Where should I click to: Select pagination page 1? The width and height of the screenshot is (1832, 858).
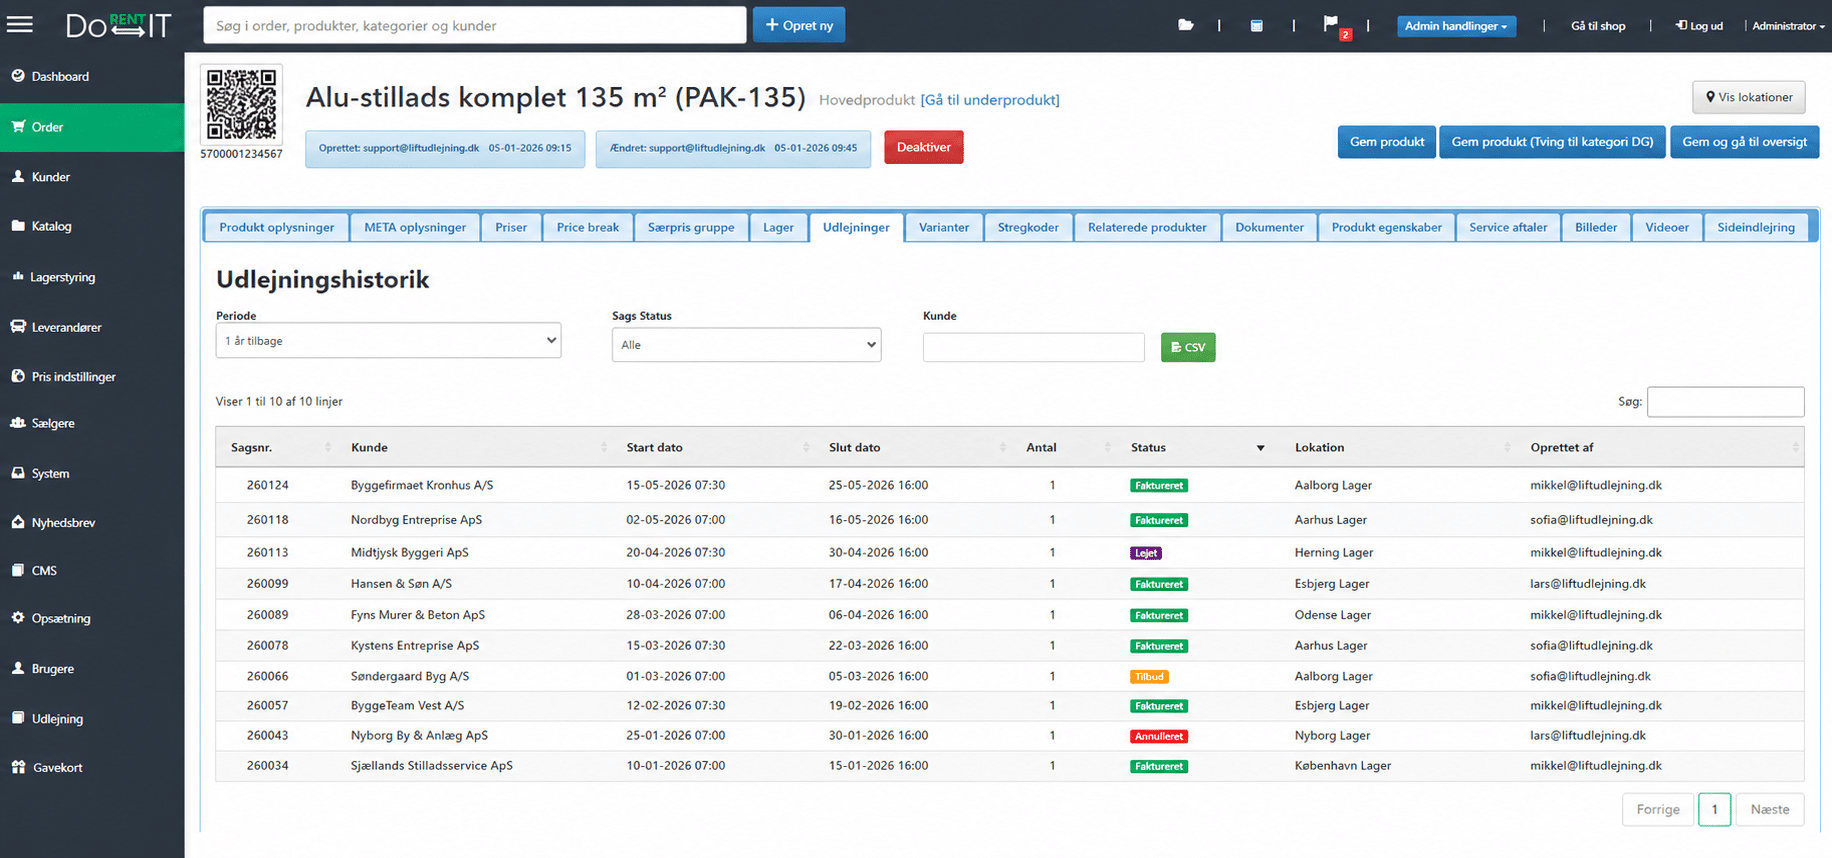pyautogui.click(x=1714, y=809)
